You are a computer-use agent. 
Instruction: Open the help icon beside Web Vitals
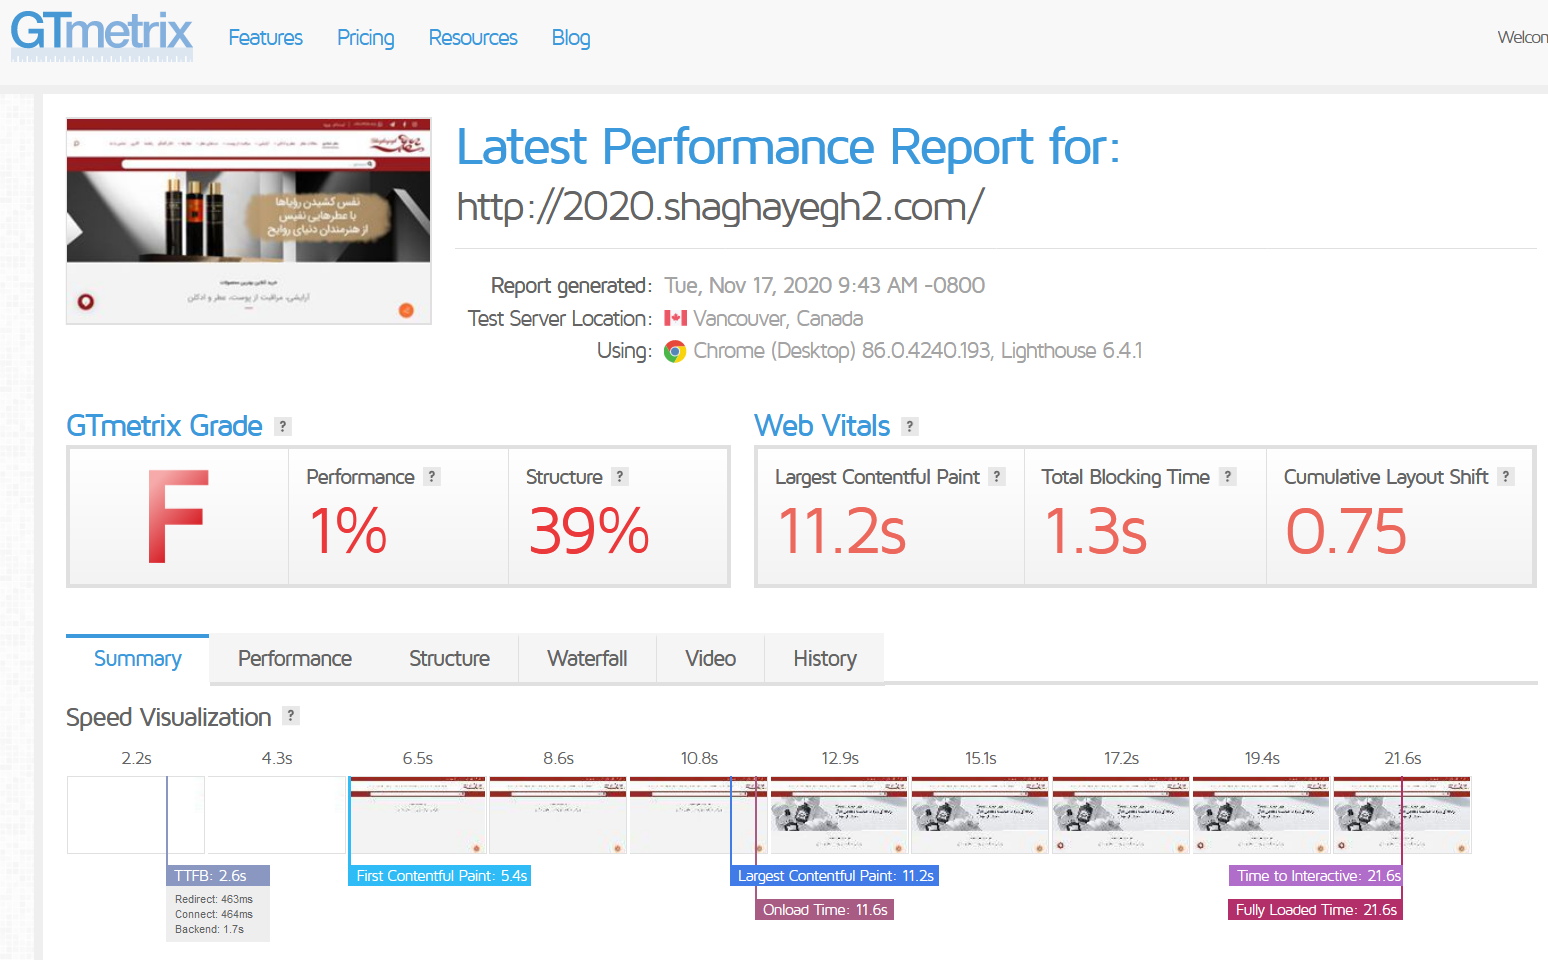tap(909, 426)
